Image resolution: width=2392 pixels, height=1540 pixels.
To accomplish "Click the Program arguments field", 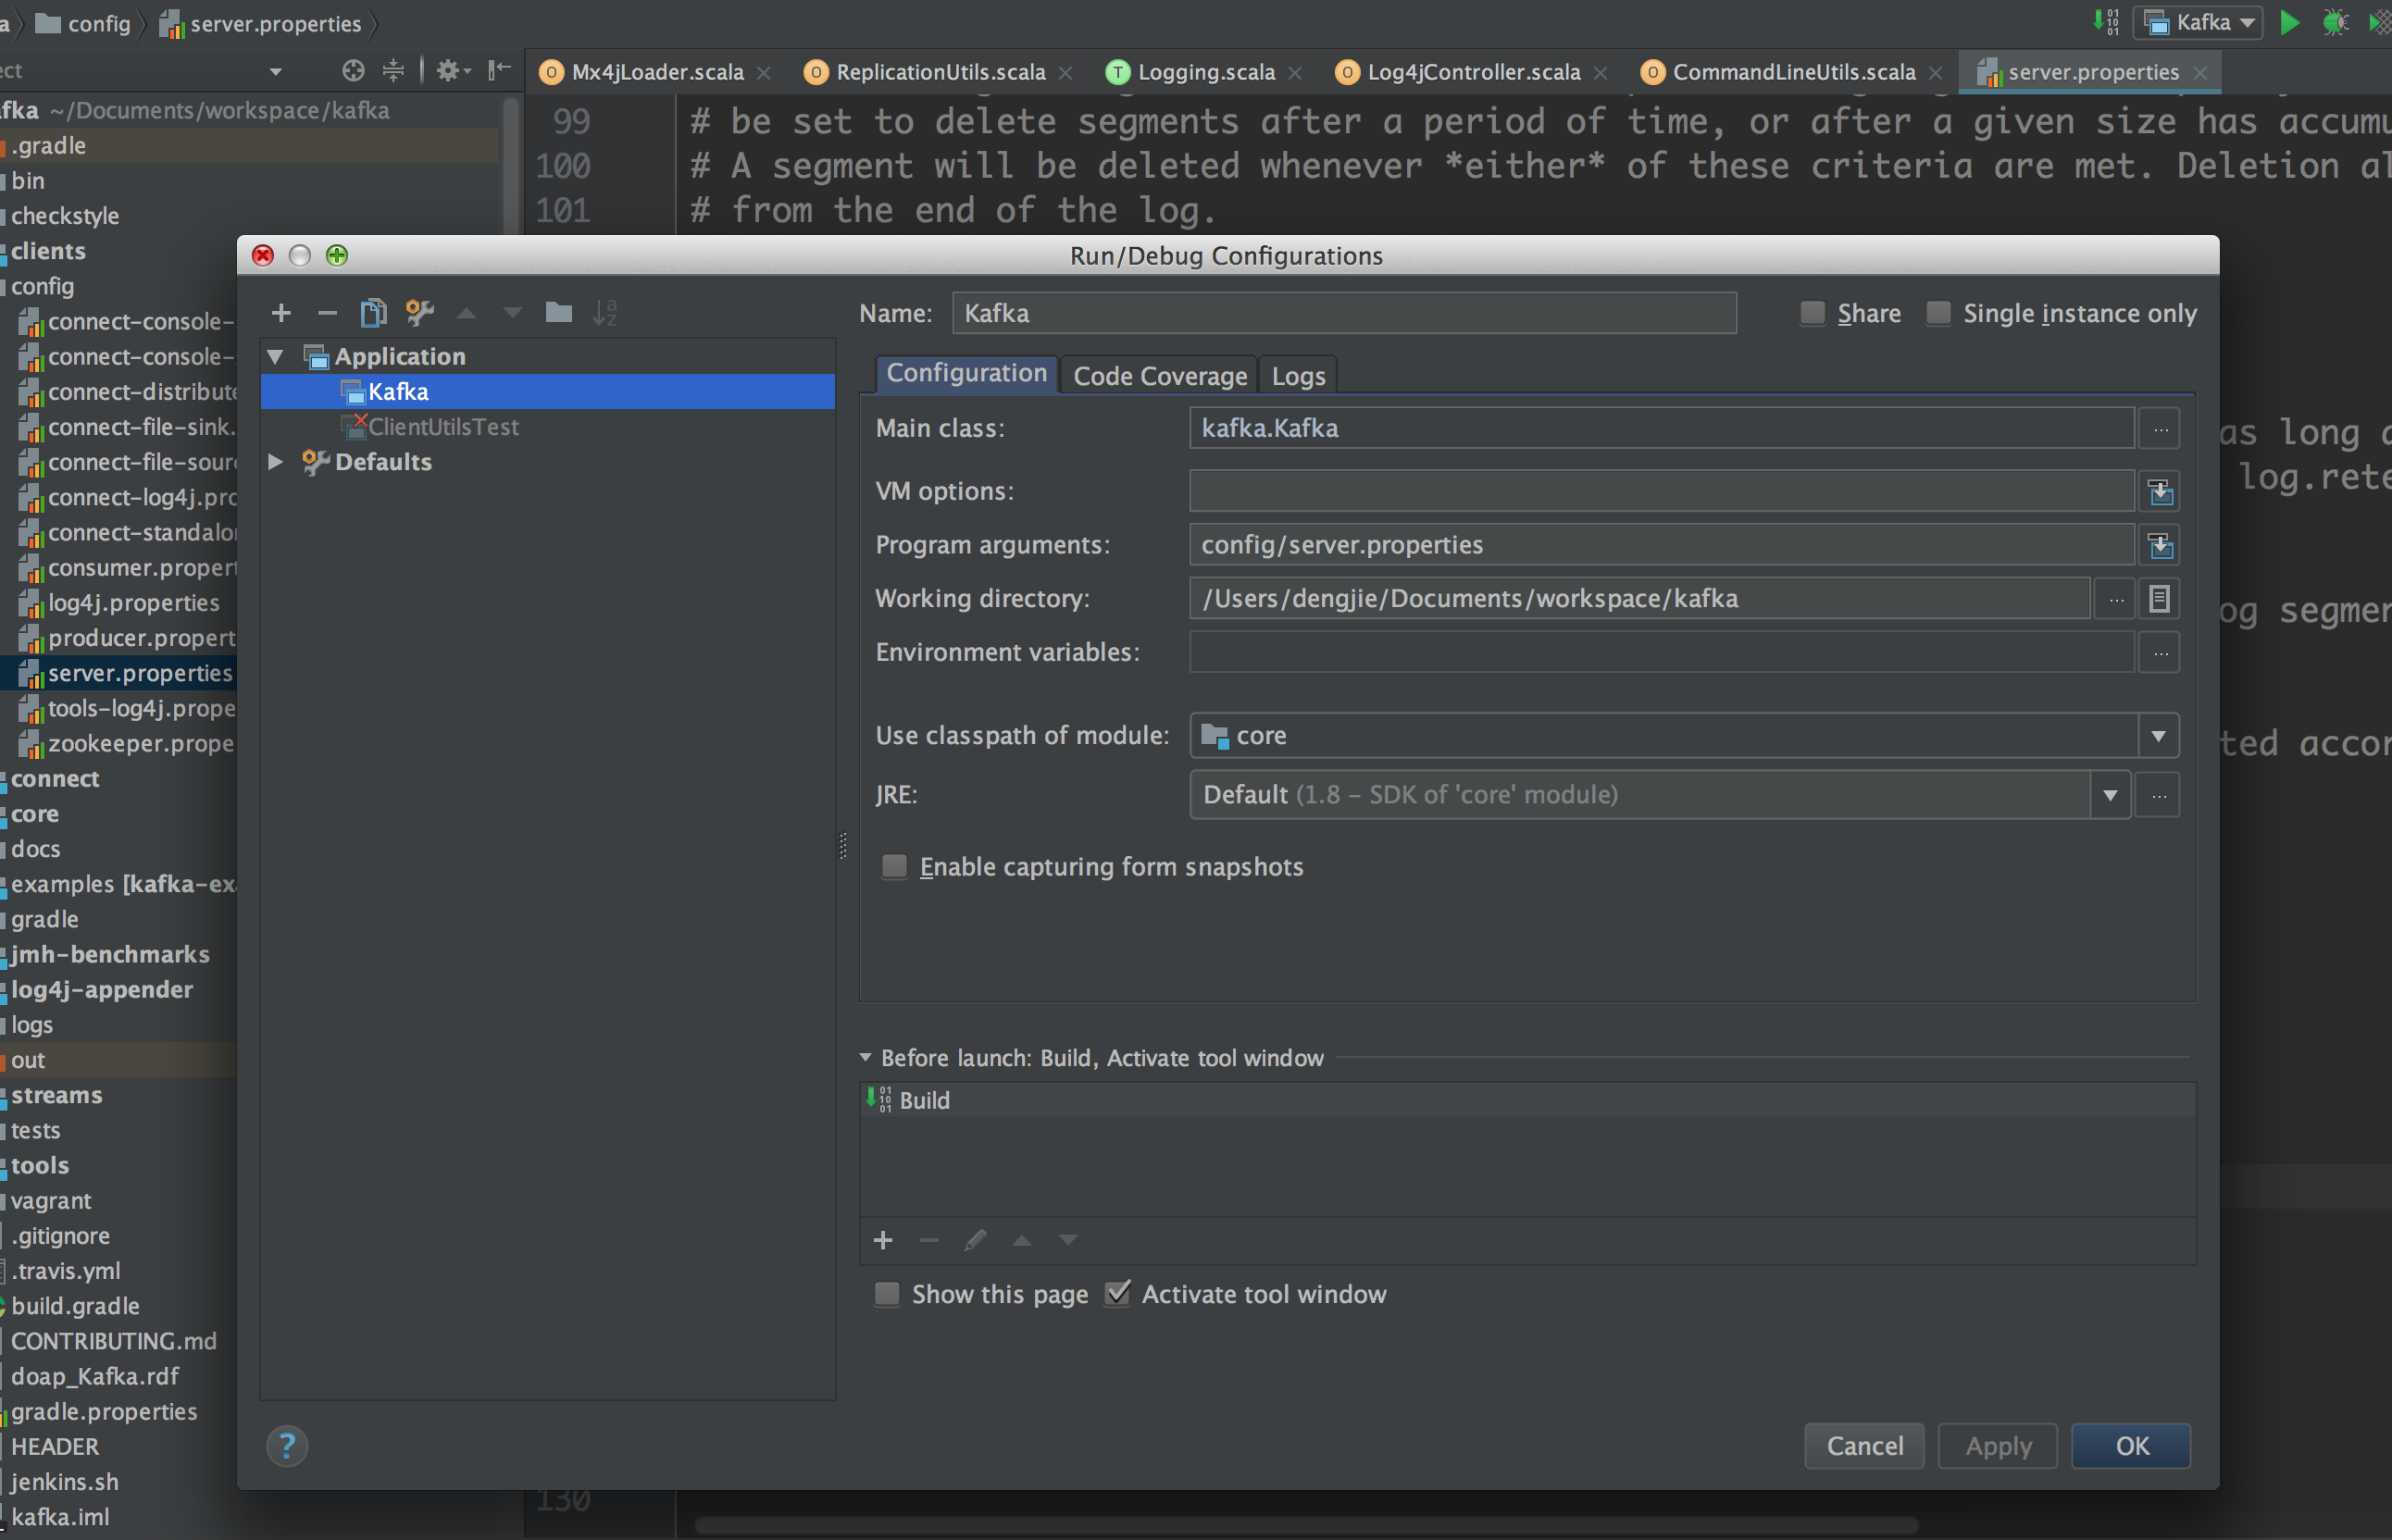I will [x=1662, y=546].
